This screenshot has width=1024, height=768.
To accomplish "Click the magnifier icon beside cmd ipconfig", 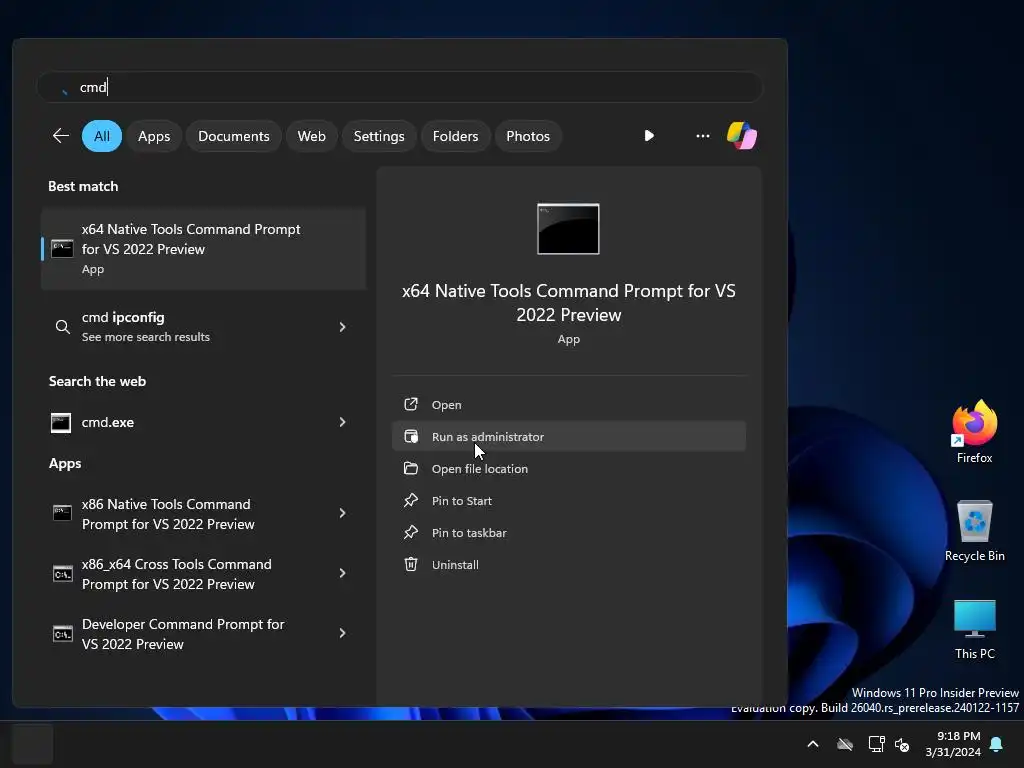I will click(62, 327).
